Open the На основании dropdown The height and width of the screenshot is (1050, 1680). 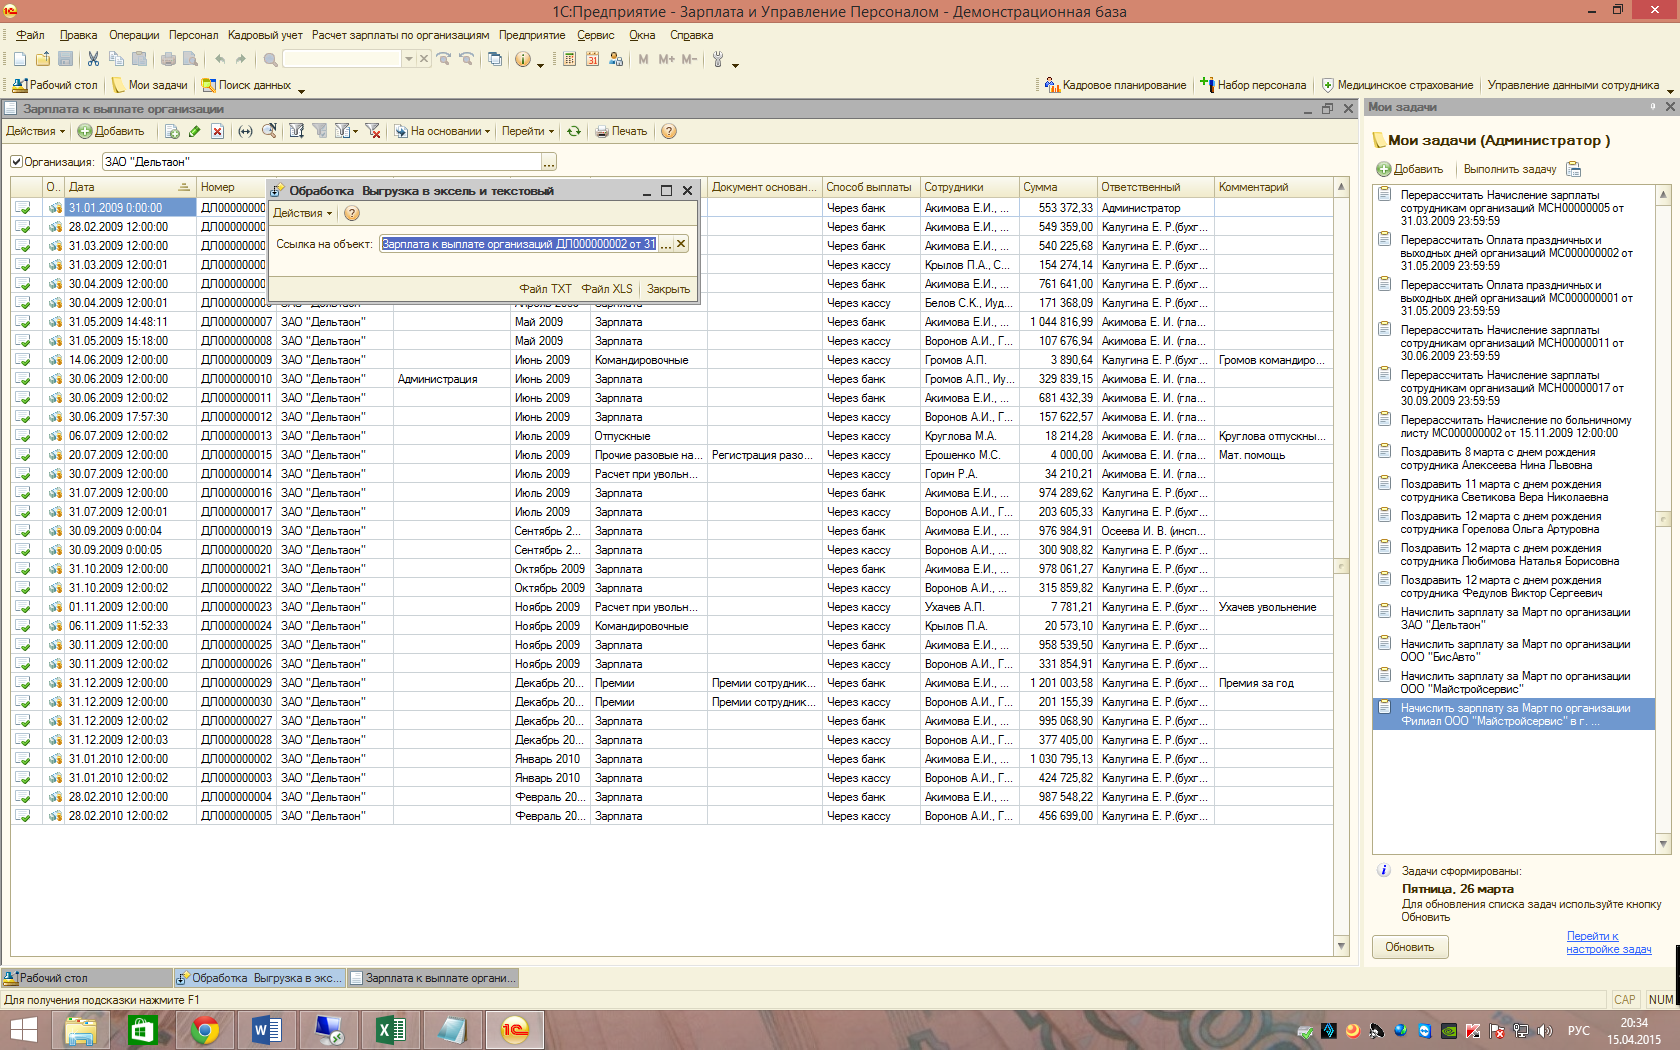click(442, 131)
